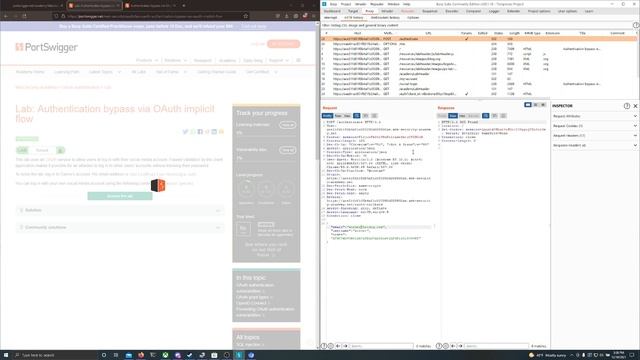Toggle Pretty view in Response pane
The width and height of the screenshot is (640, 360).
[x=442, y=116]
